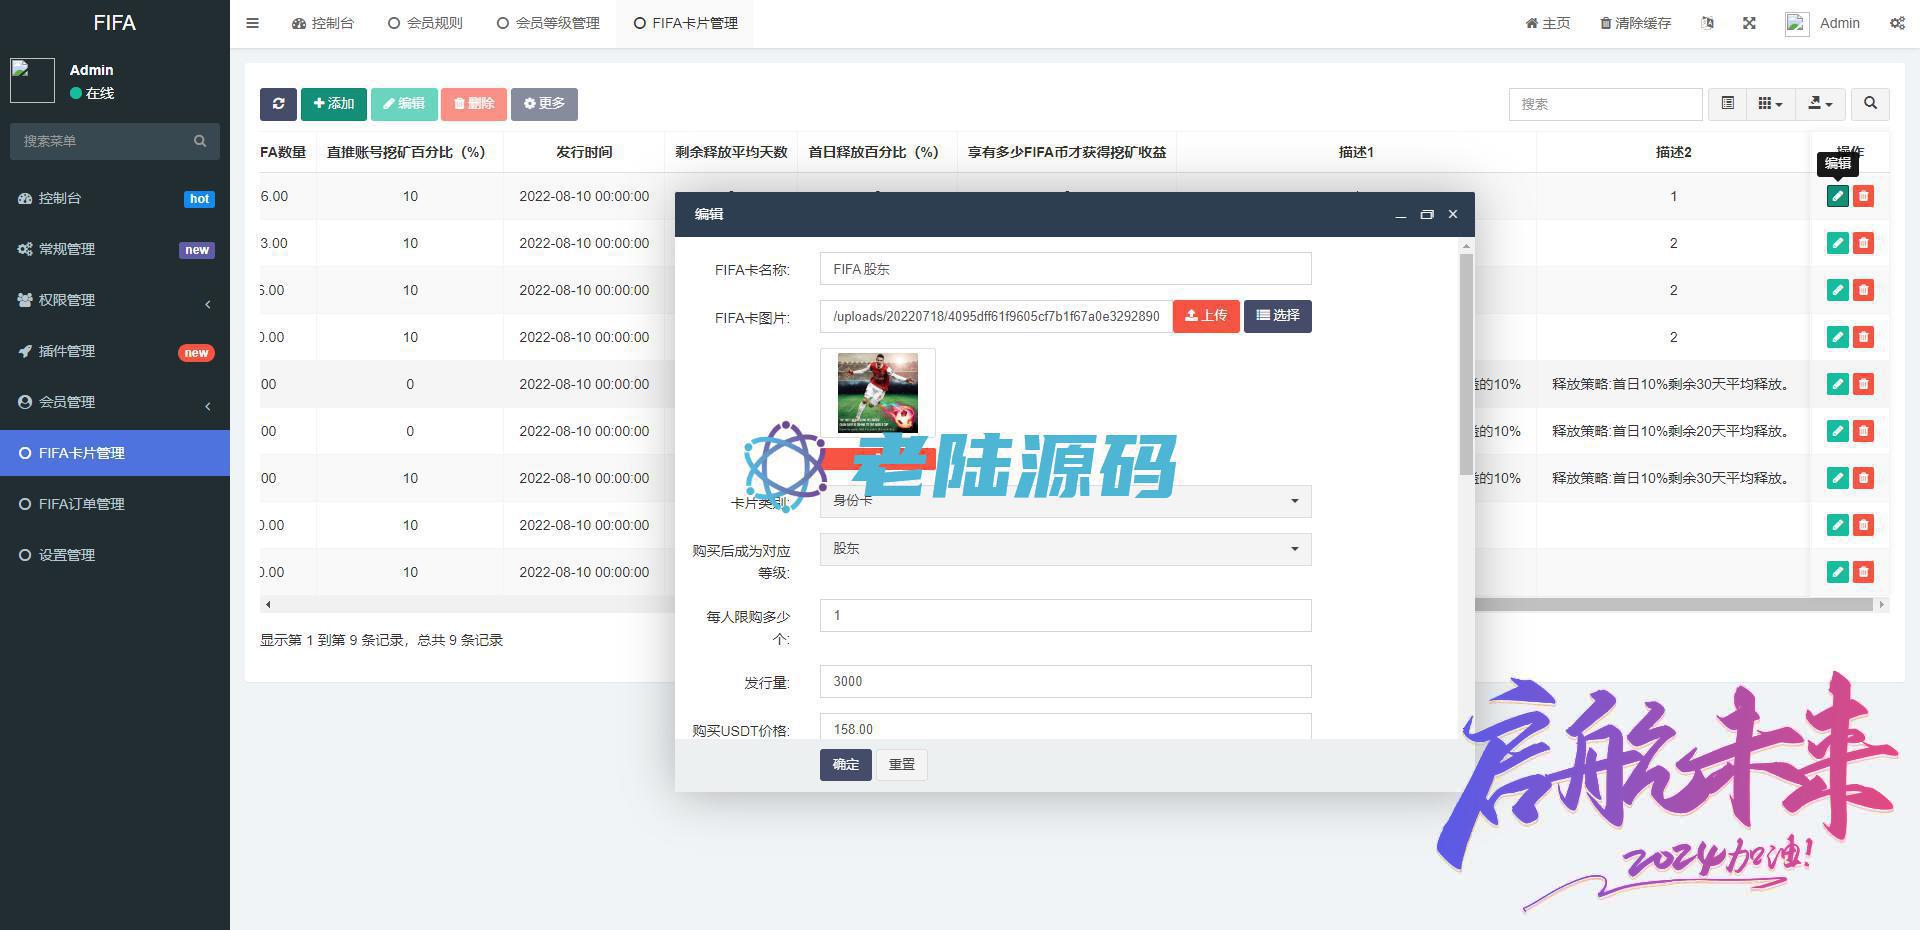The width and height of the screenshot is (1920, 930).
Task: Expand 权限管理 sidebar menu
Action: point(115,300)
